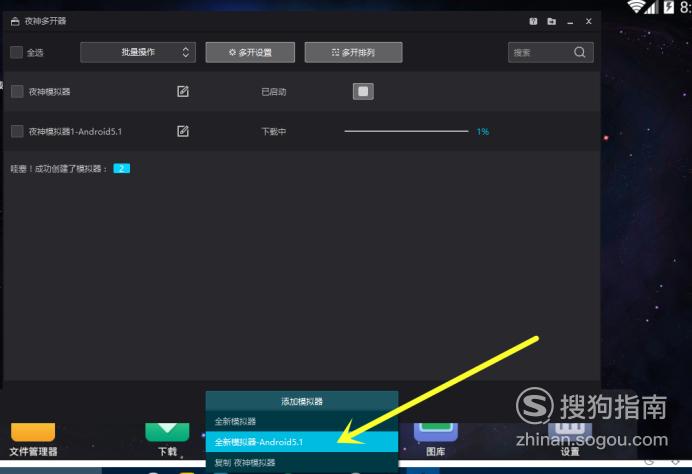Viewport: 692px width, 474px height.
Task: Check the 夜神模拟器1-Android5.1 row checkbox
Action: pos(17,131)
